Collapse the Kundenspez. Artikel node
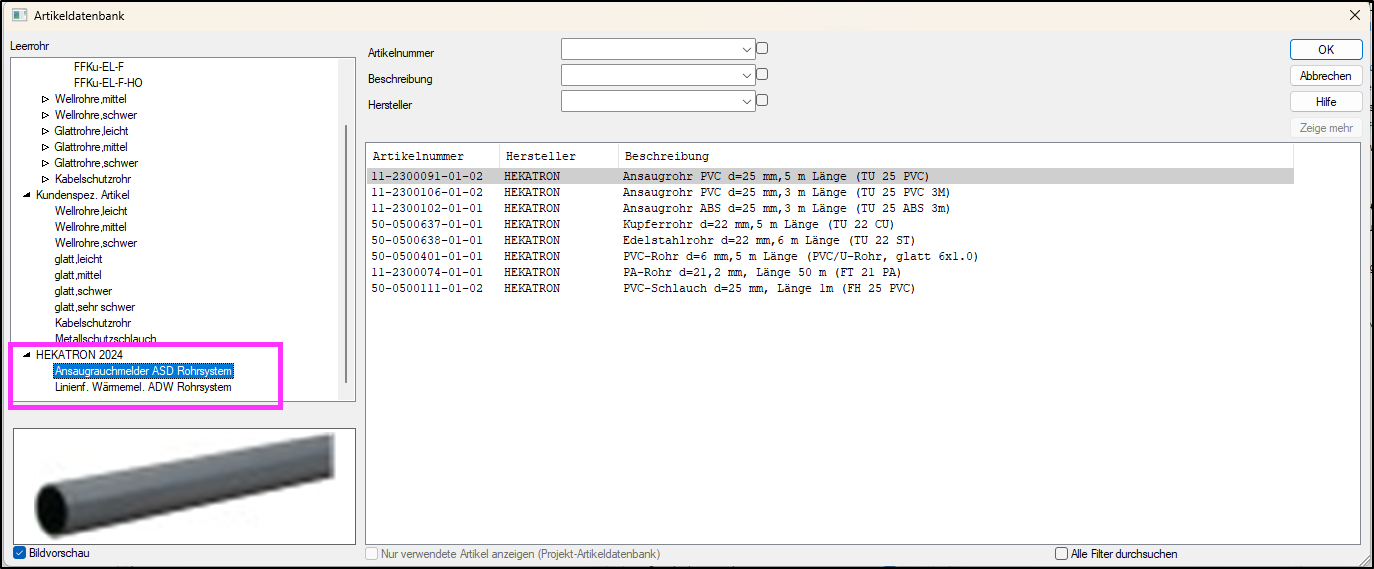This screenshot has height=569, width=1374. coord(26,195)
